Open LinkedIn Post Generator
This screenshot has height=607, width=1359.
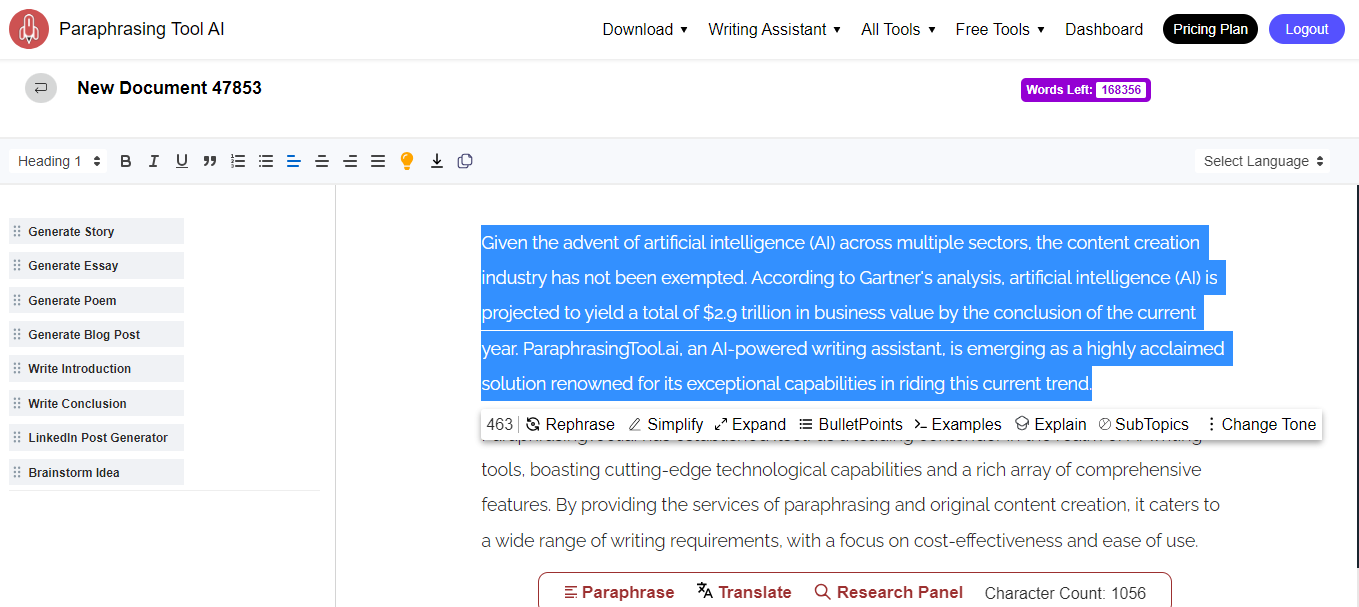(96, 437)
